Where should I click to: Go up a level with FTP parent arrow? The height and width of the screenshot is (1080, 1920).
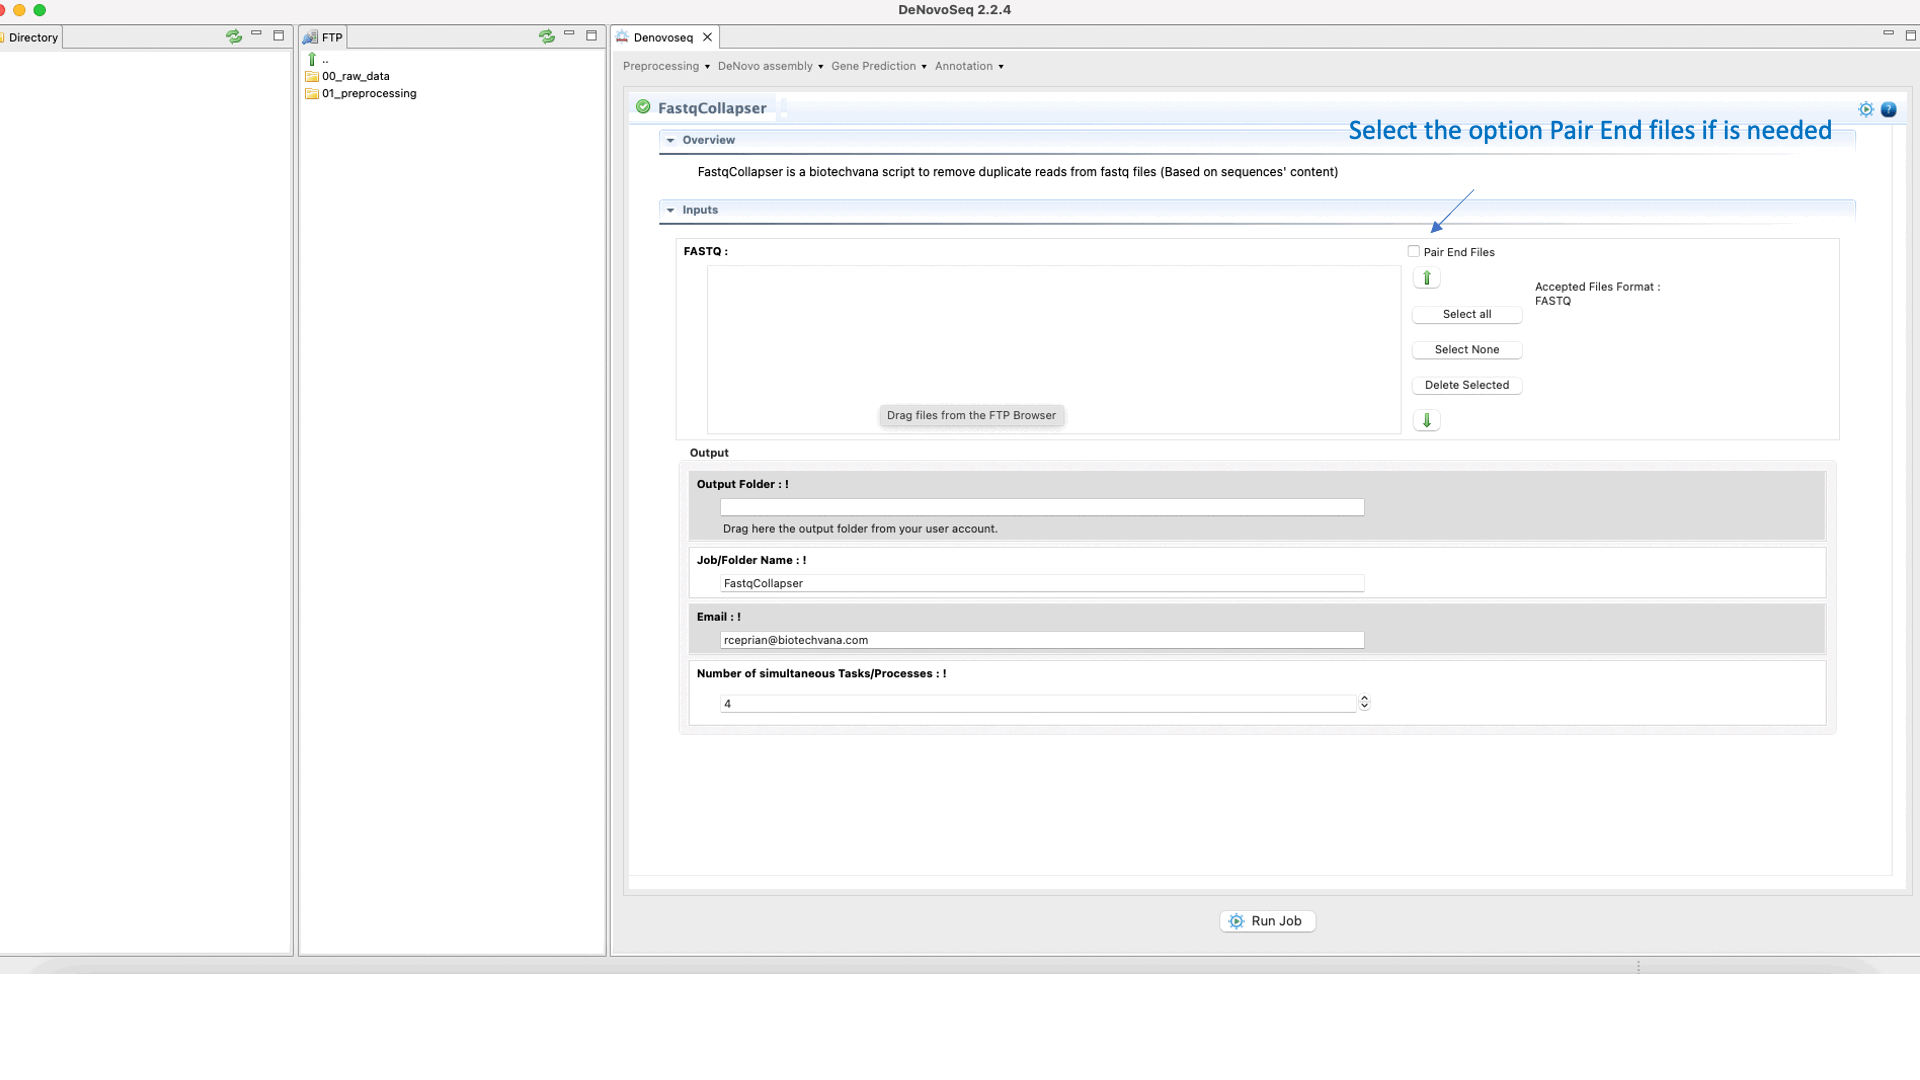coord(313,59)
